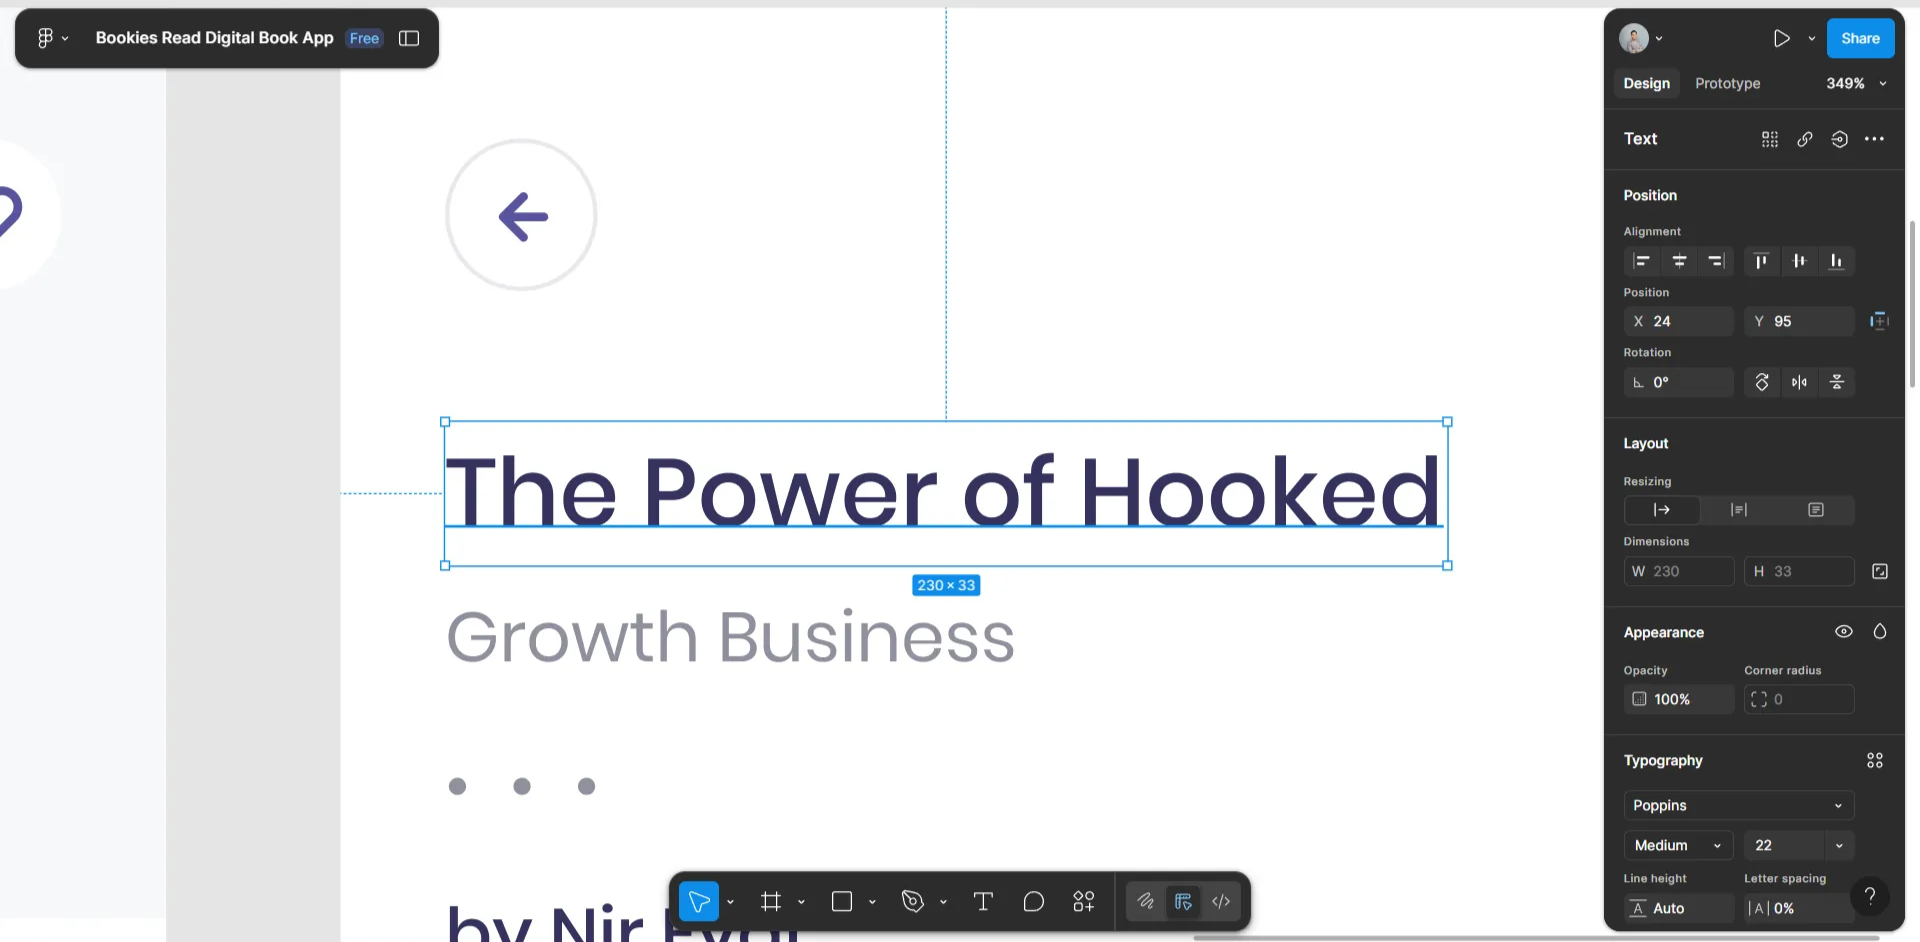This screenshot has height=942, width=1920.
Task: Align left
Action: coord(1642,261)
